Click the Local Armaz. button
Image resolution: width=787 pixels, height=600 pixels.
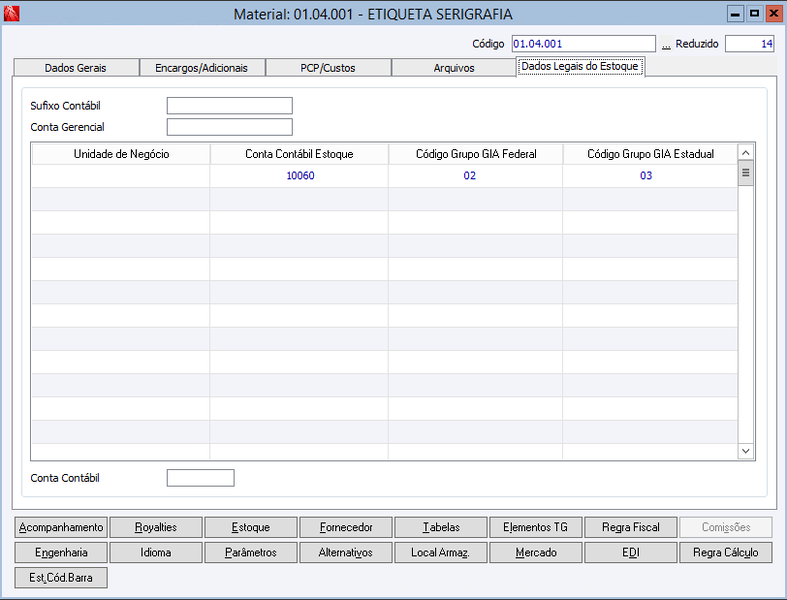point(441,552)
